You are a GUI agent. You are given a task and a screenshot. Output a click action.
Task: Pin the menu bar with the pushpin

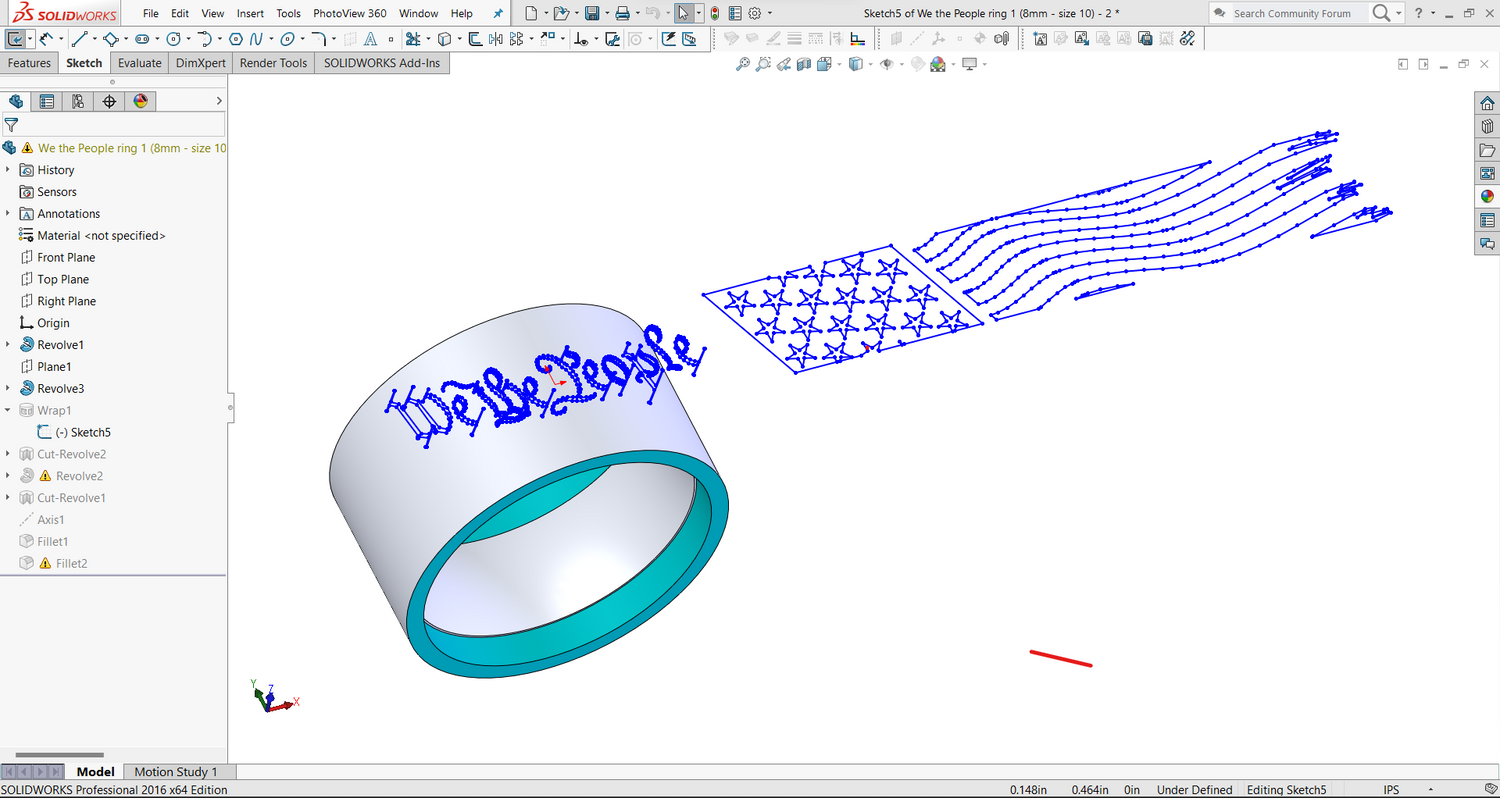click(x=498, y=14)
